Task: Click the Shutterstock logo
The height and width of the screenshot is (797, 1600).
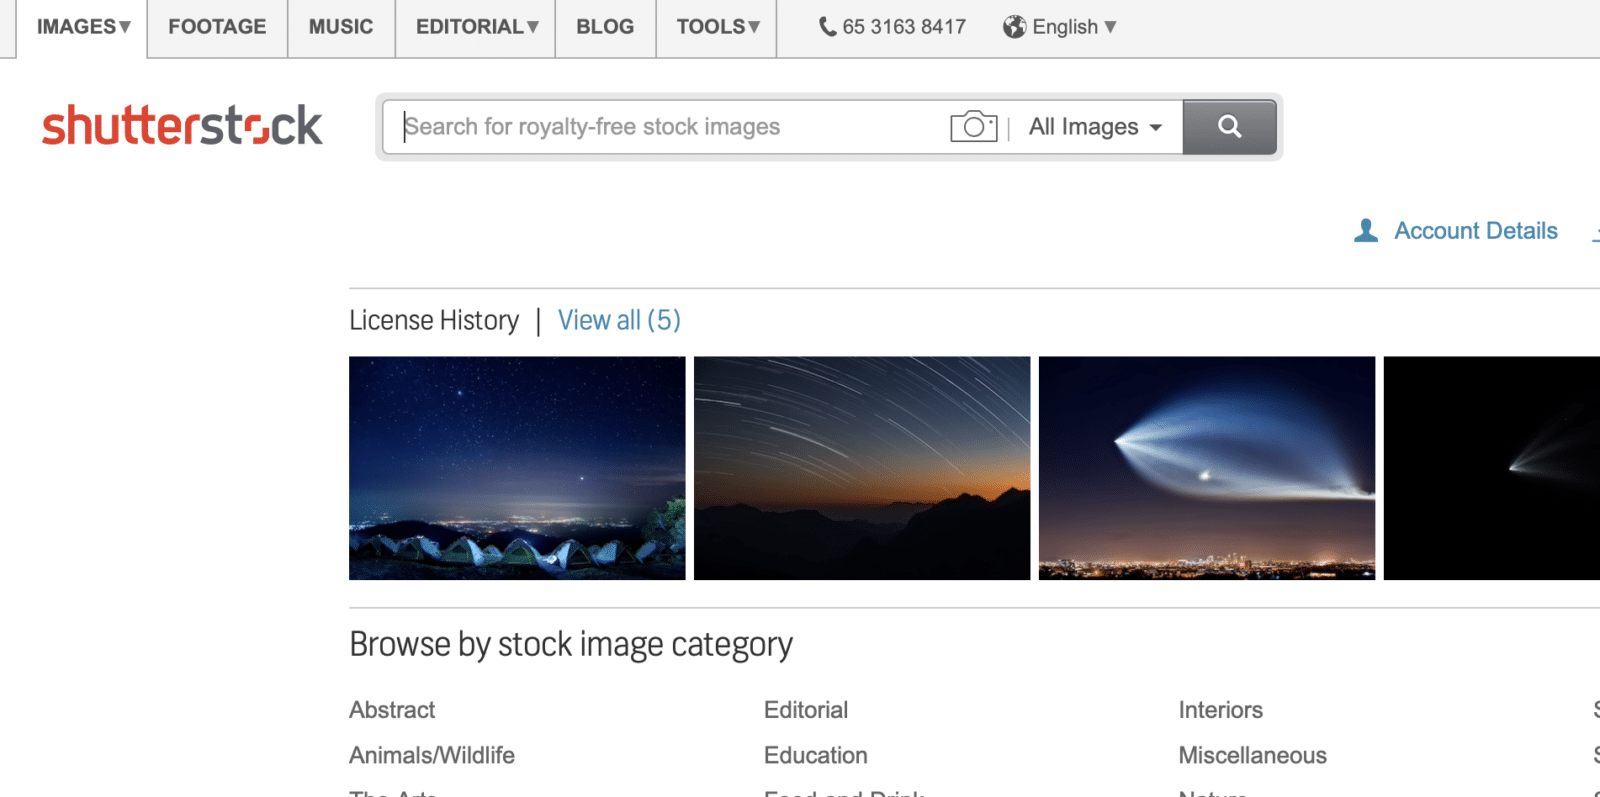Action: click(182, 126)
